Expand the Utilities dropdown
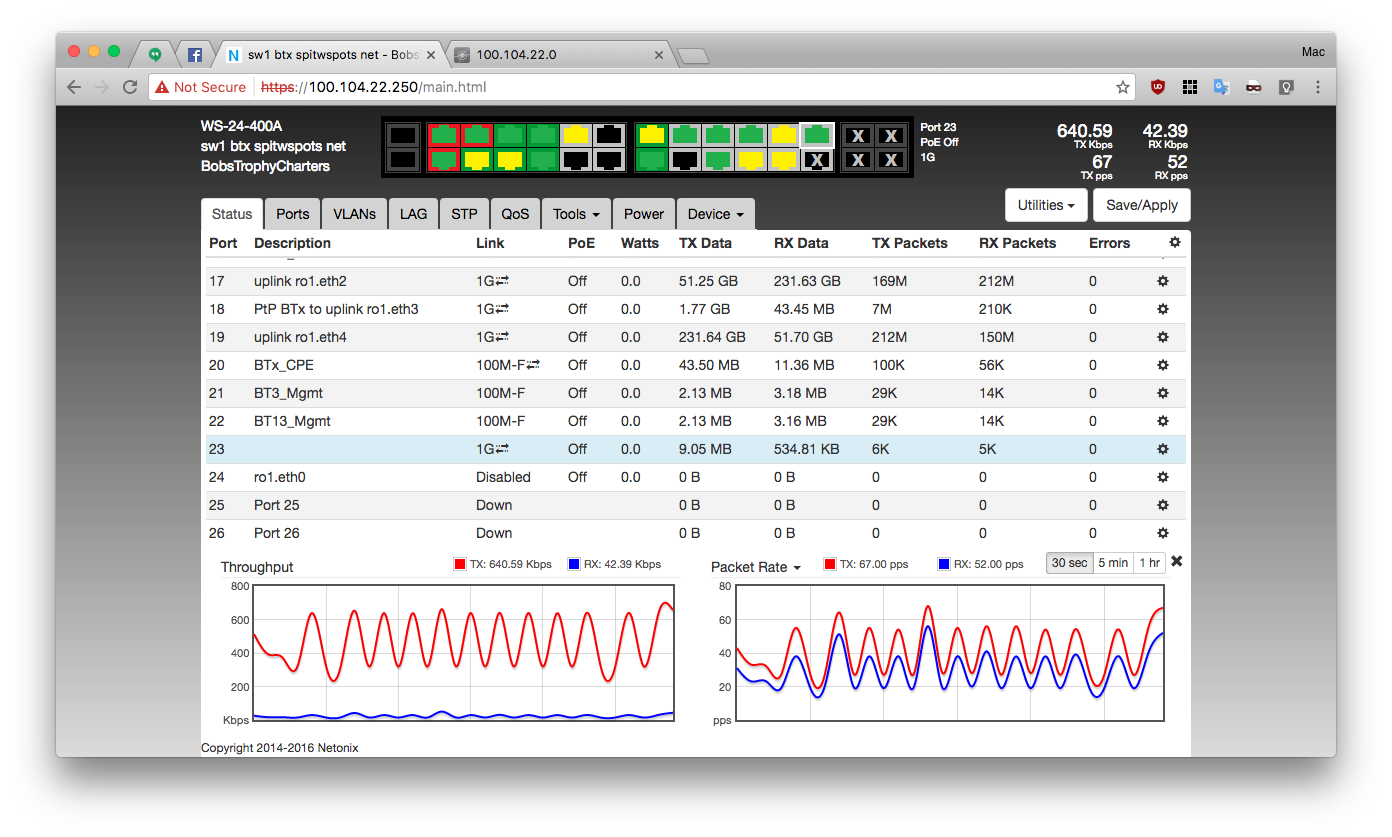The width and height of the screenshot is (1392, 837). [1045, 205]
